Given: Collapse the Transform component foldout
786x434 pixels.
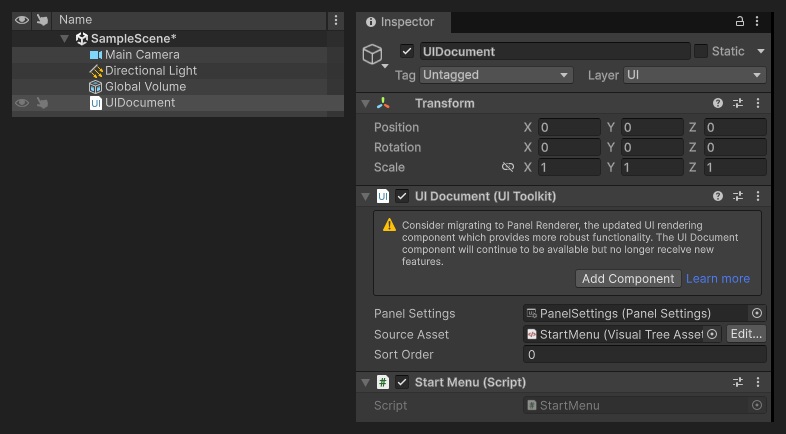Looking at the screenshot, I should coord(365,104).
